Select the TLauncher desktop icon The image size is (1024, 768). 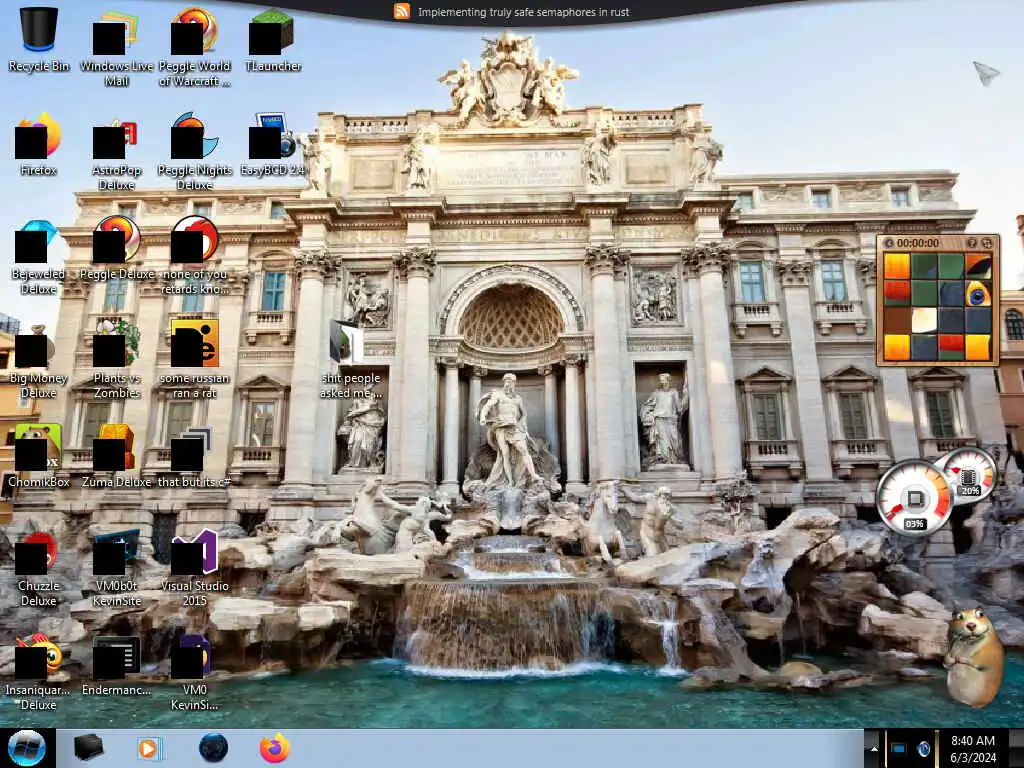coord(272,40)
